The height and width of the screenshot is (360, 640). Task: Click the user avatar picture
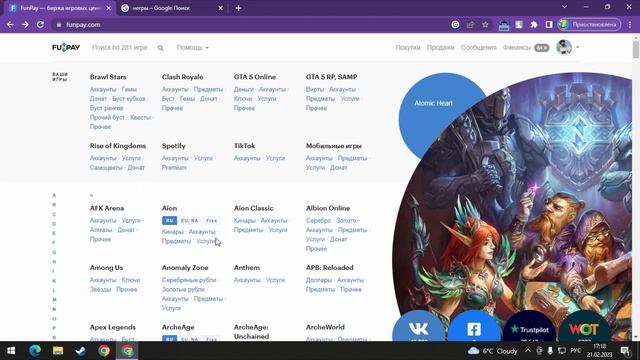(564, 47)
